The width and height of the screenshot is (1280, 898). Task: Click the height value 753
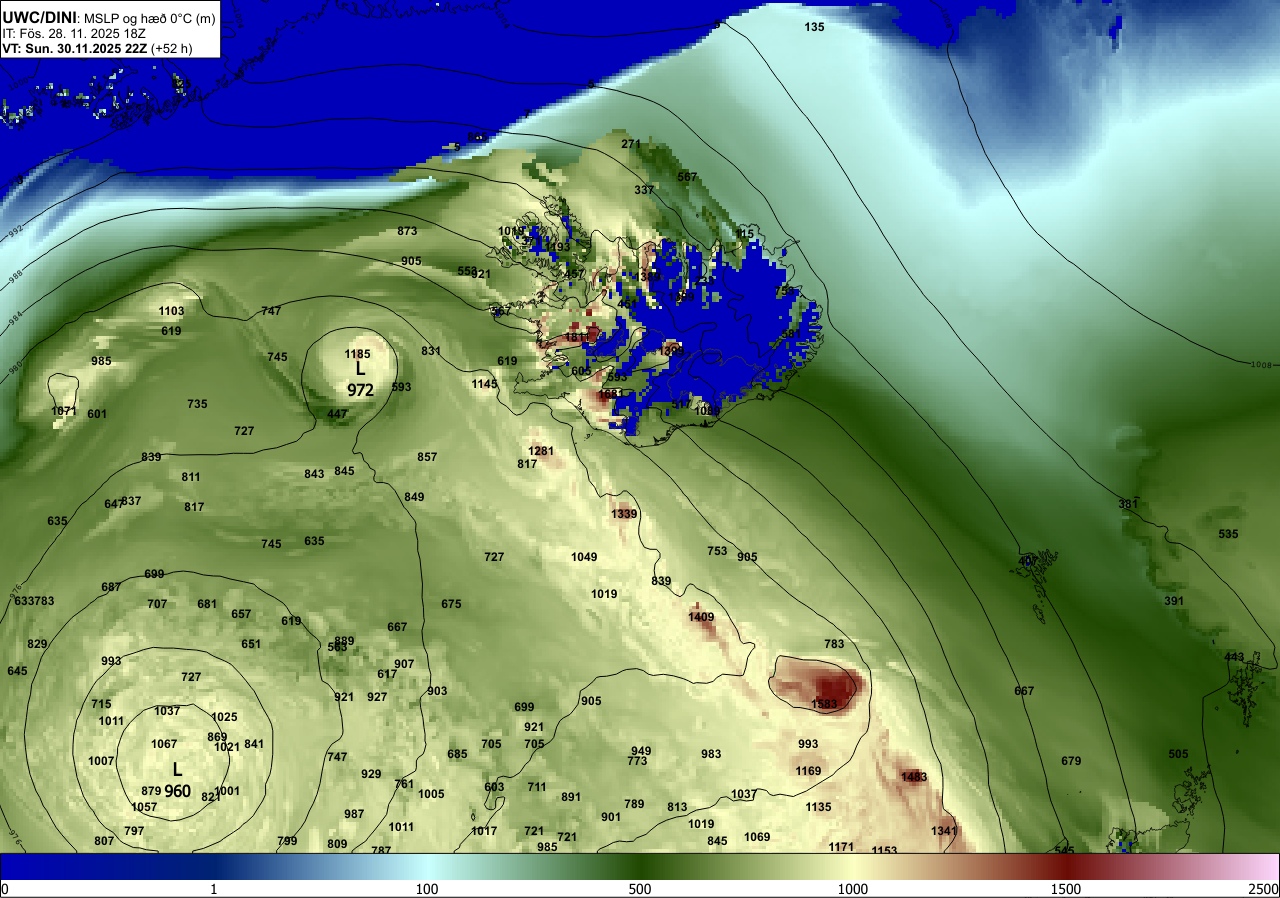pos(717,551)
